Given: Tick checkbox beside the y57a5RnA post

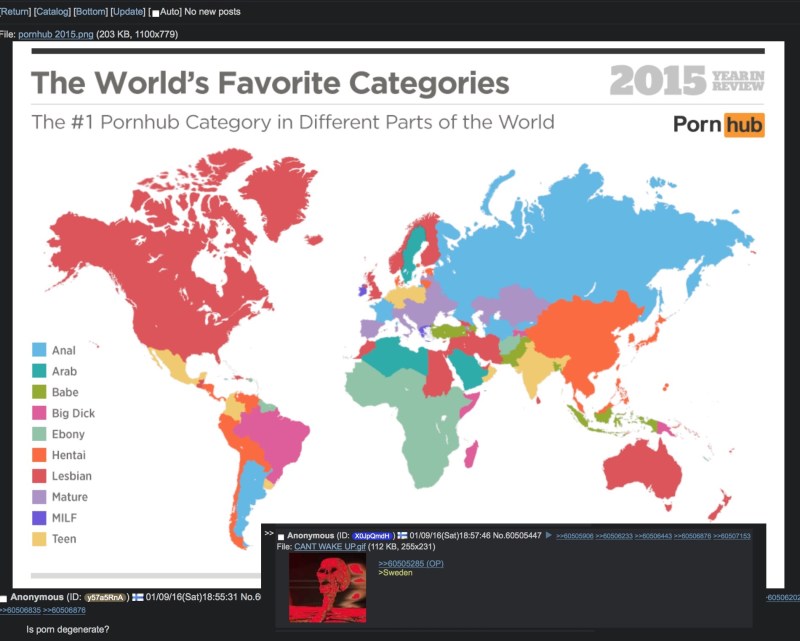Looking at the screenshot, I should [4, 598].
